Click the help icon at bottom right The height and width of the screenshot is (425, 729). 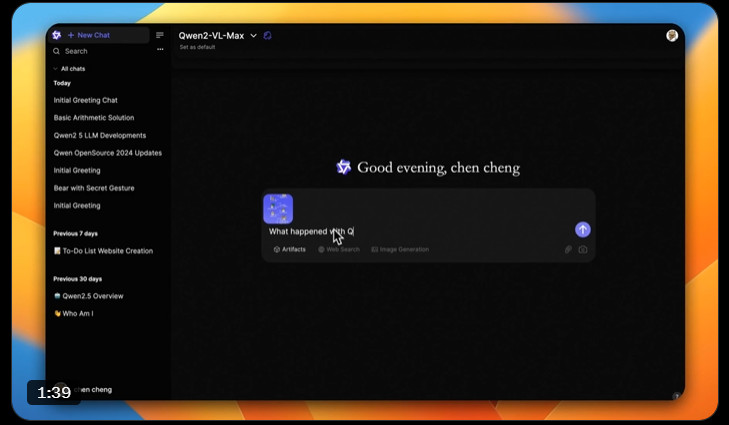(676, 396)
